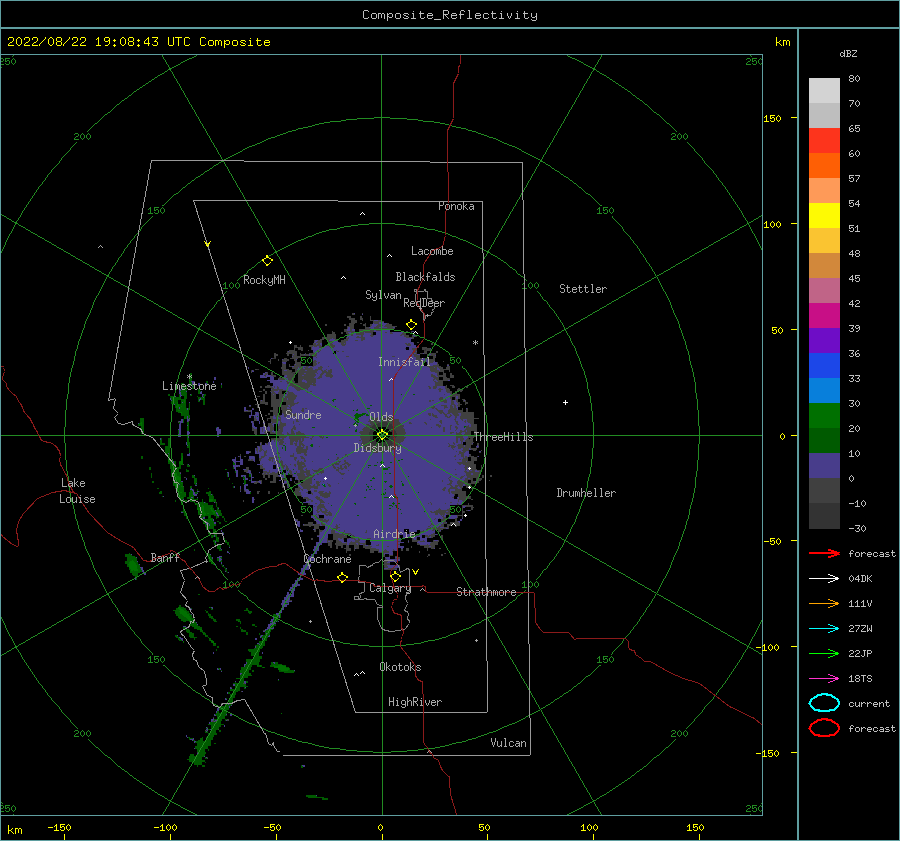Screen dimensions: 900x841
Task: Click the ThreeHills label
Action: 503,437
